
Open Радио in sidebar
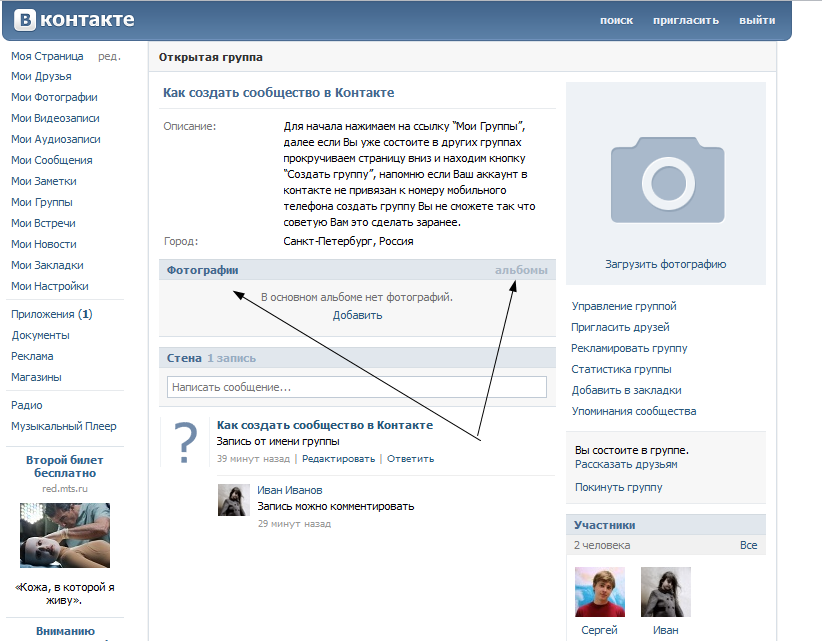pos(27,405)
